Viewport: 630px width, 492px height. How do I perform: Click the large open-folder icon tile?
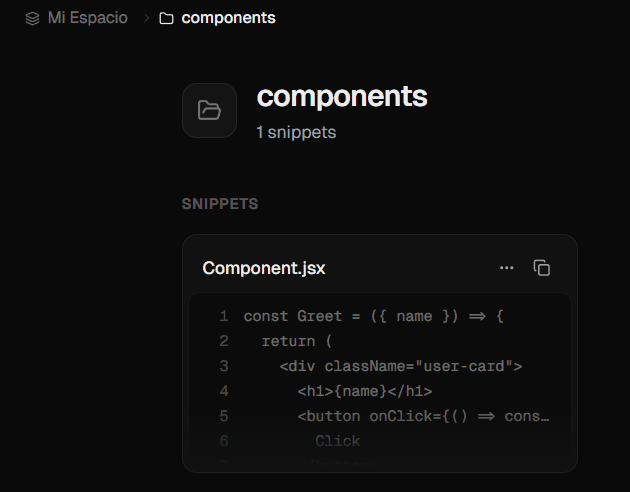209,110
